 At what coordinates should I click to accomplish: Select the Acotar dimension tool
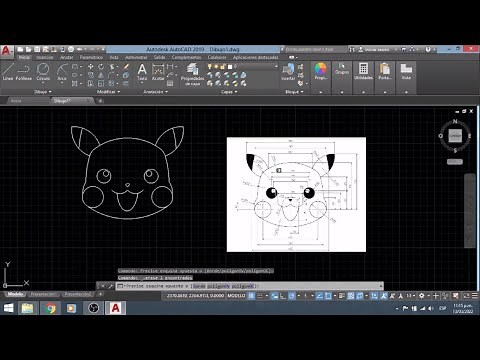tap(158, 72)
